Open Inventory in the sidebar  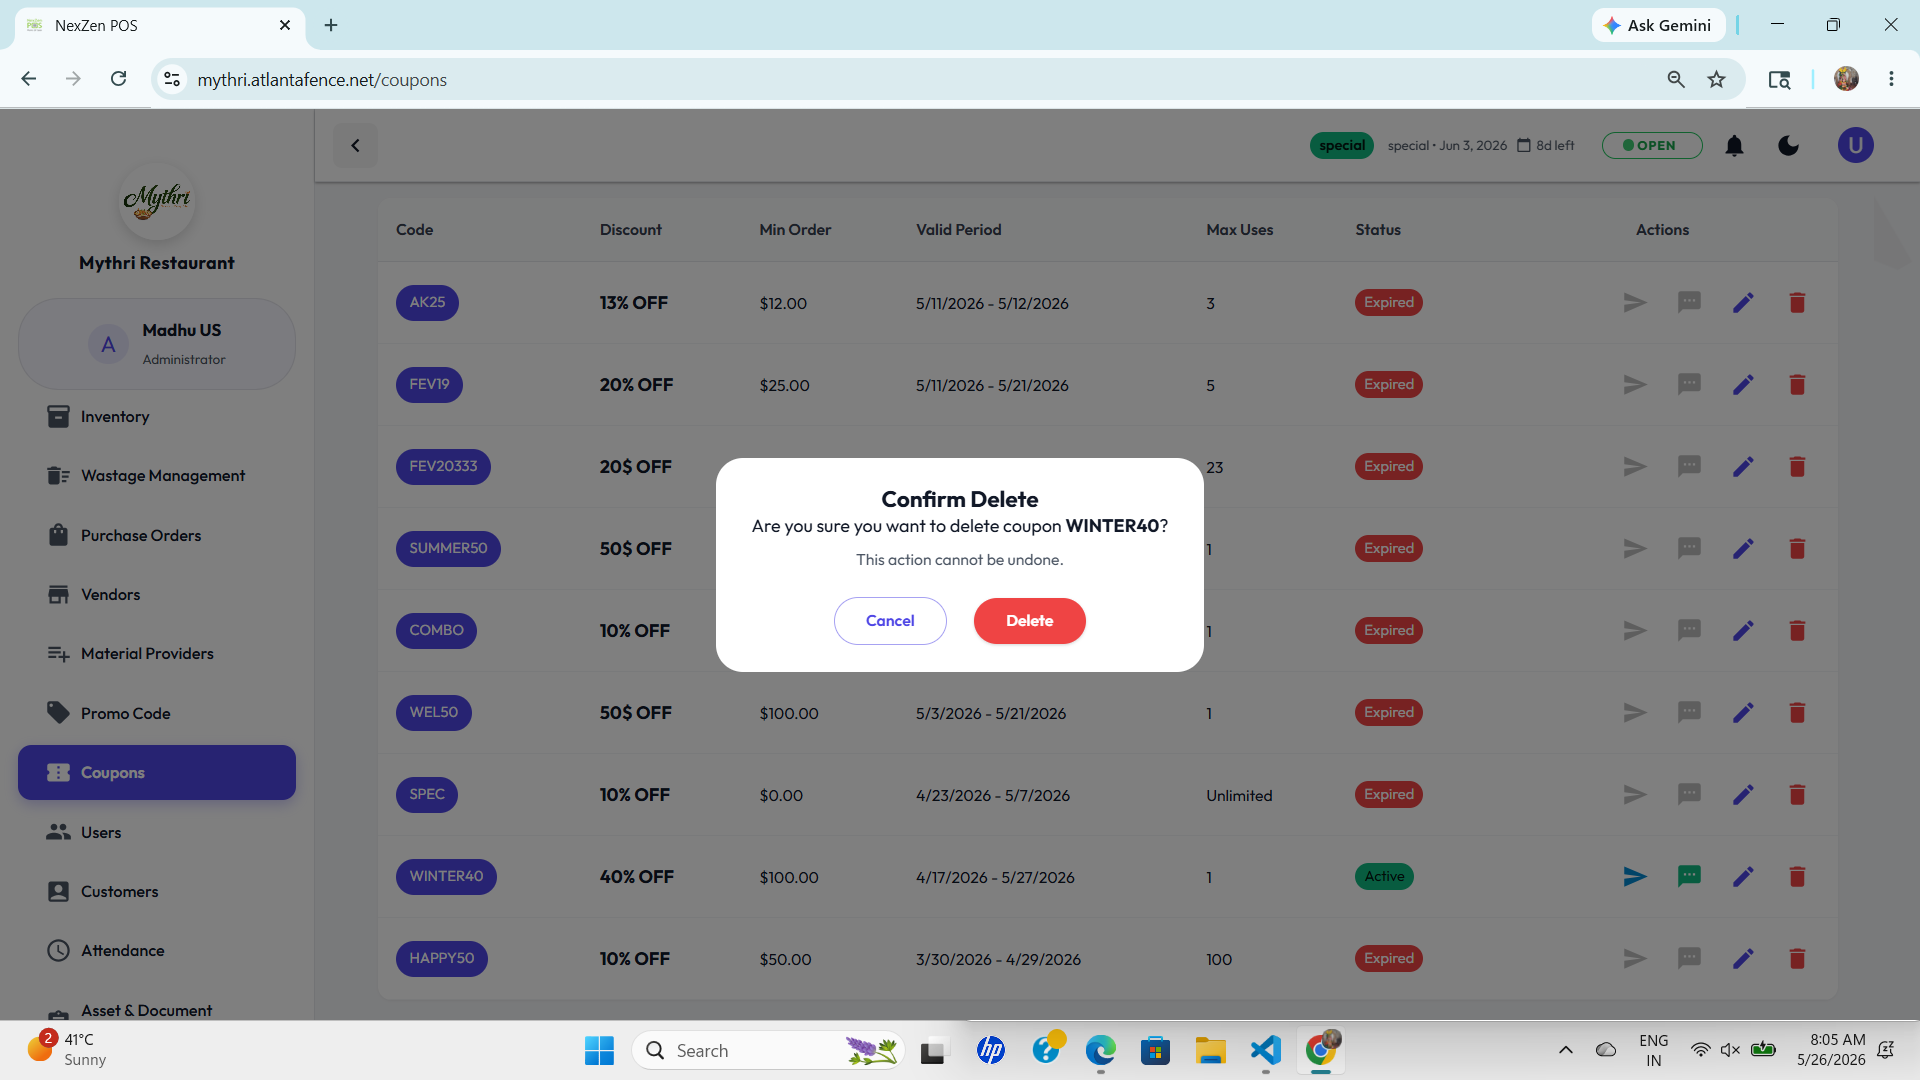click(x=157, y=417)
